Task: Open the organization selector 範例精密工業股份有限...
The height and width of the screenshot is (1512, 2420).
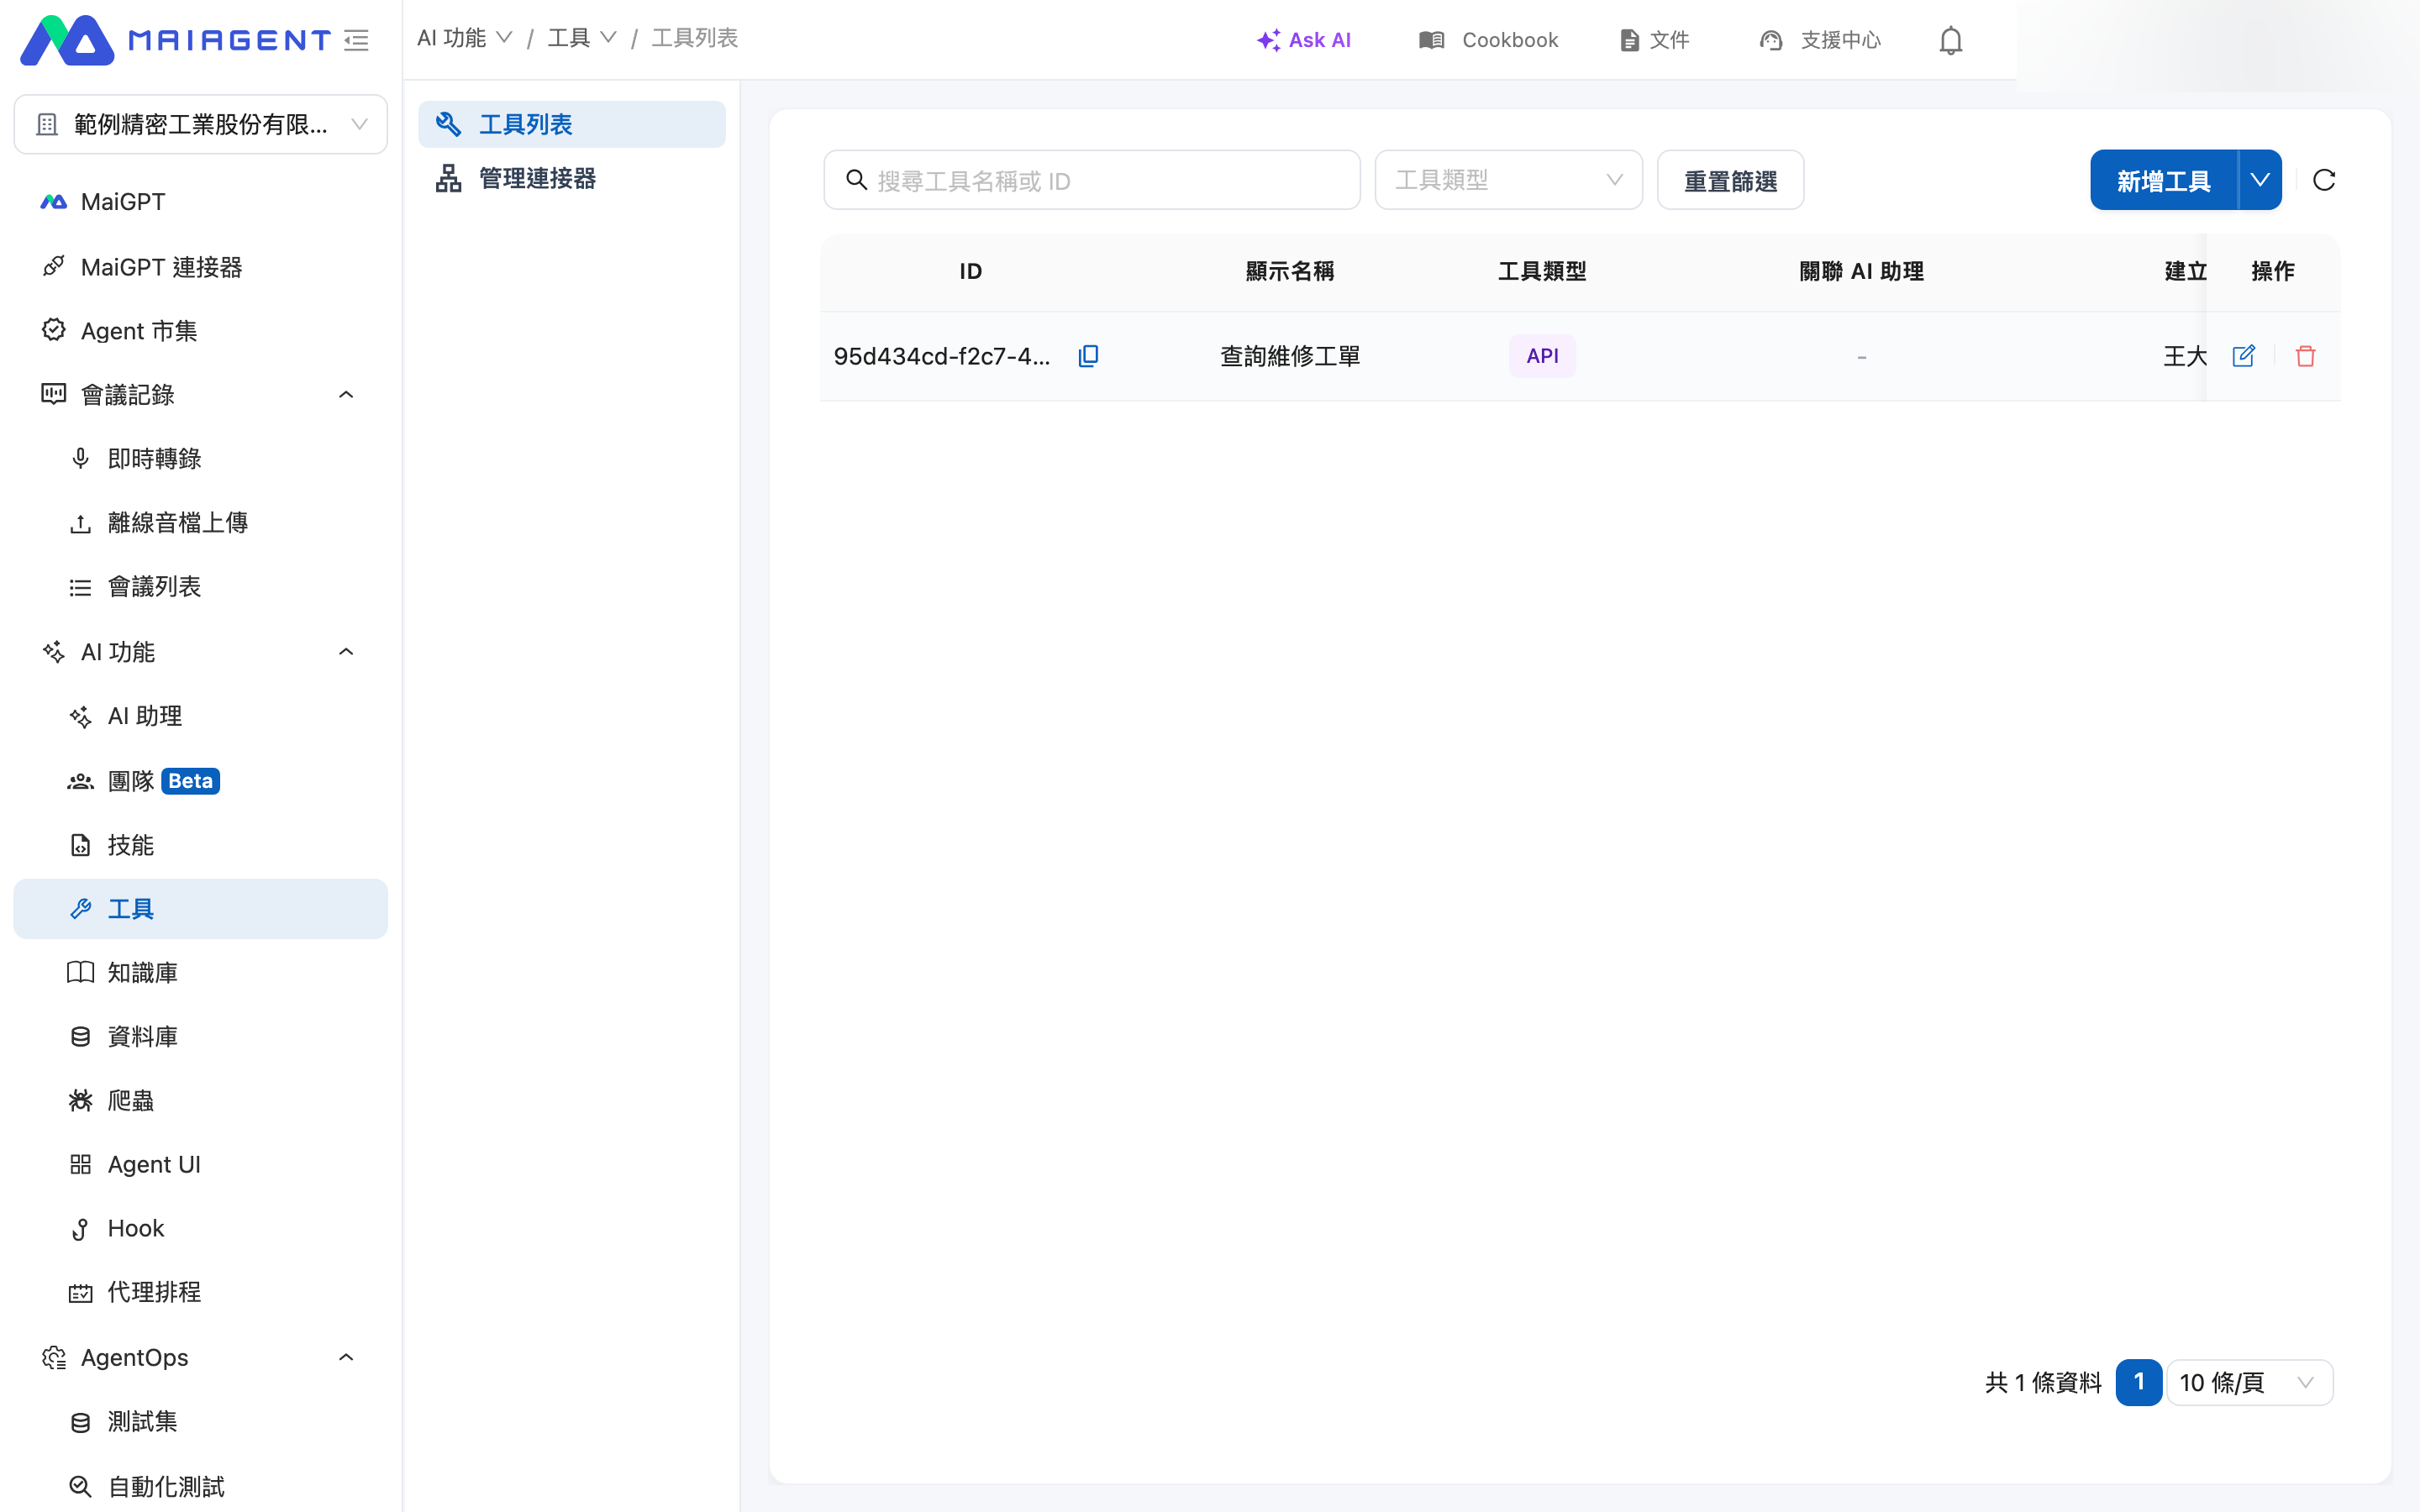Action: (x=201, y=124)
